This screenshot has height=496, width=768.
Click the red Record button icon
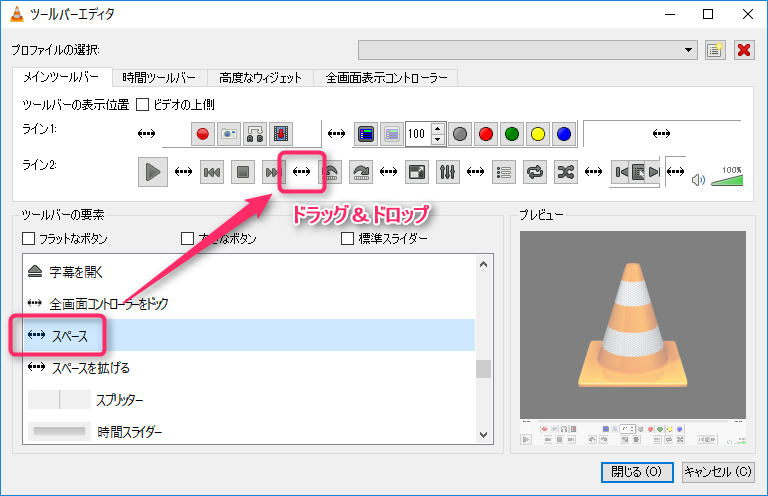[x=203, y=133]
